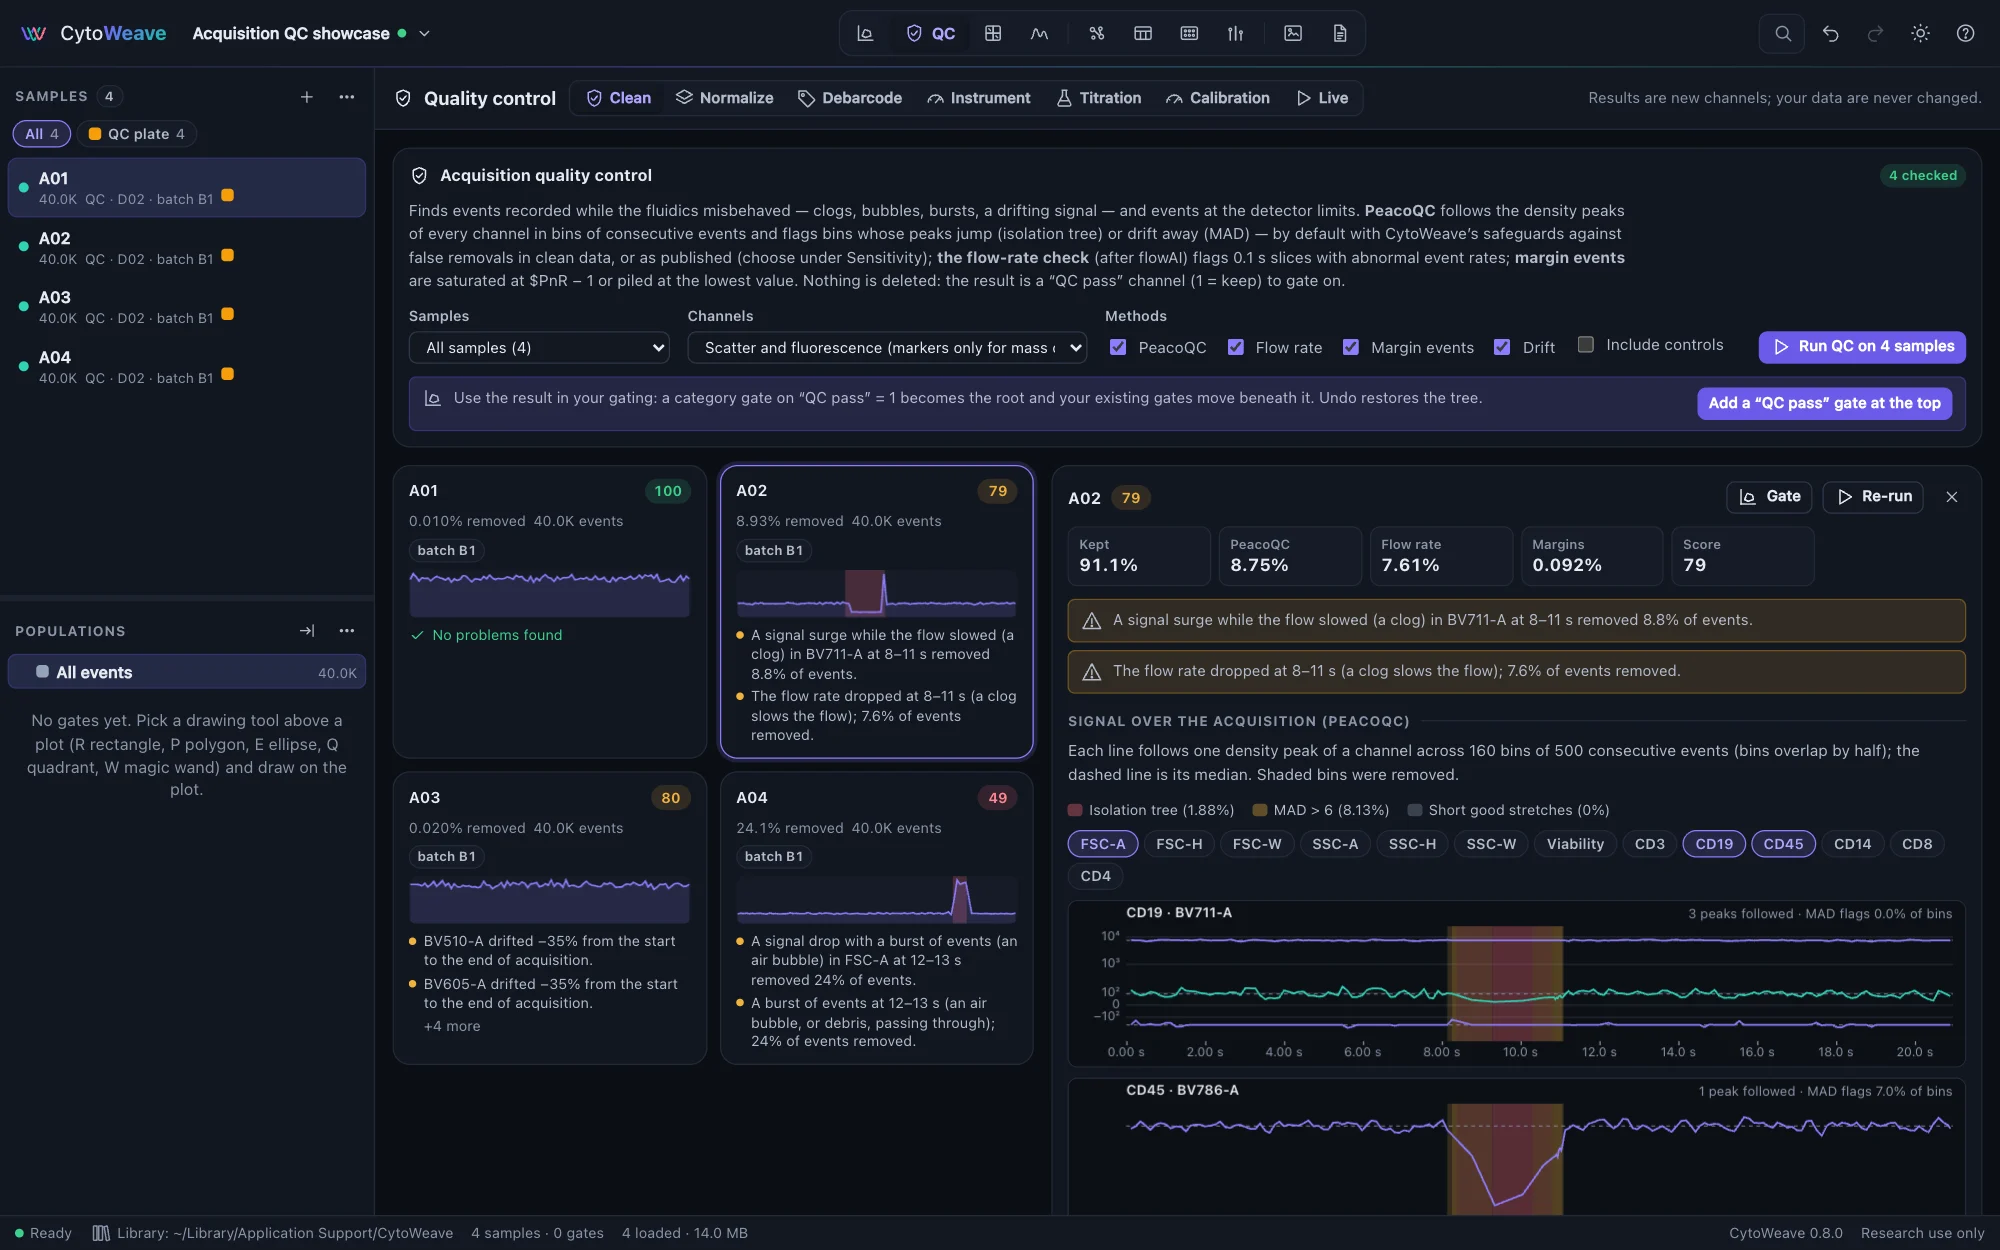Select the A04 sample result card
This screenshot has height=1250, width=2000.
pyautogui.click(x=876, y=917)
